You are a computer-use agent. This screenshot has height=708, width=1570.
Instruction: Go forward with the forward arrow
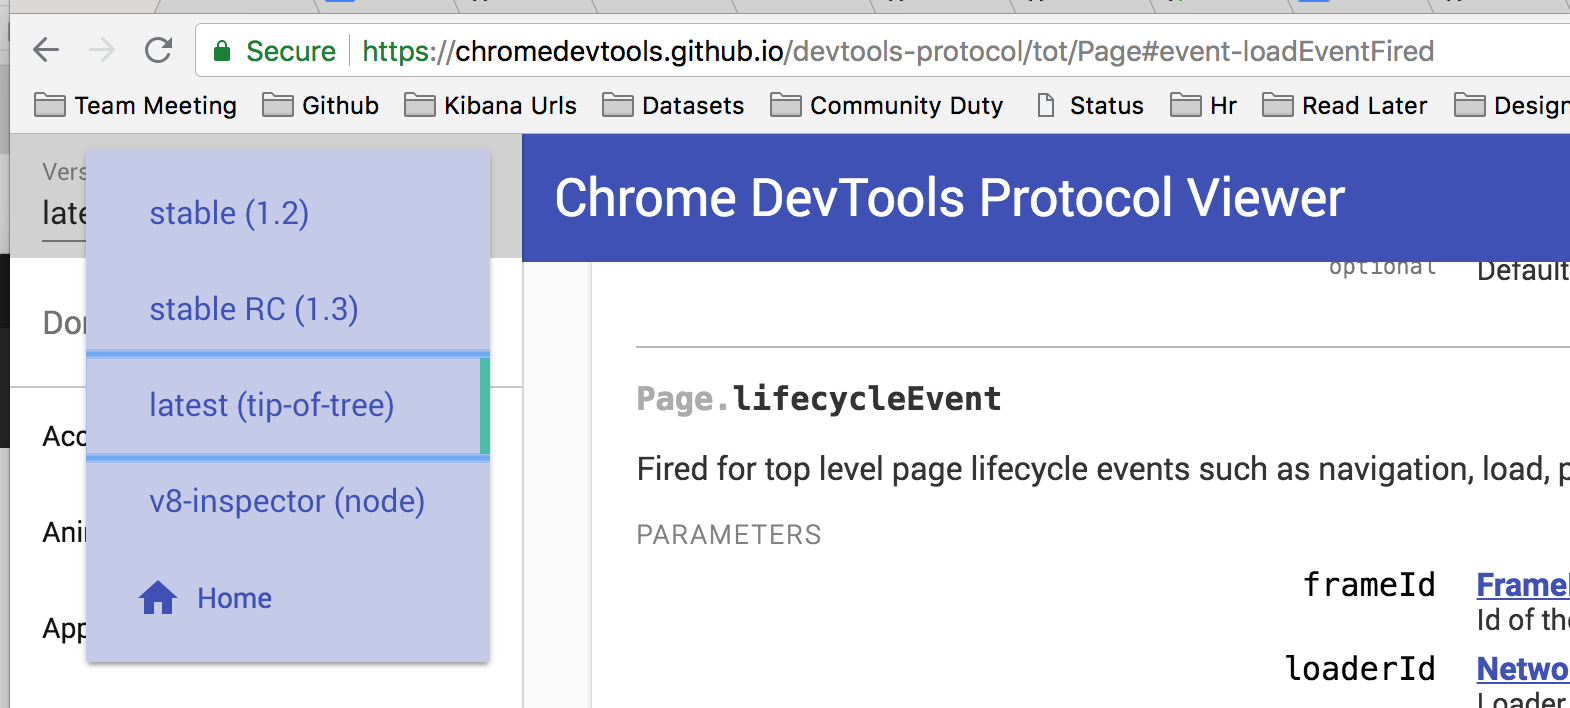102,50
